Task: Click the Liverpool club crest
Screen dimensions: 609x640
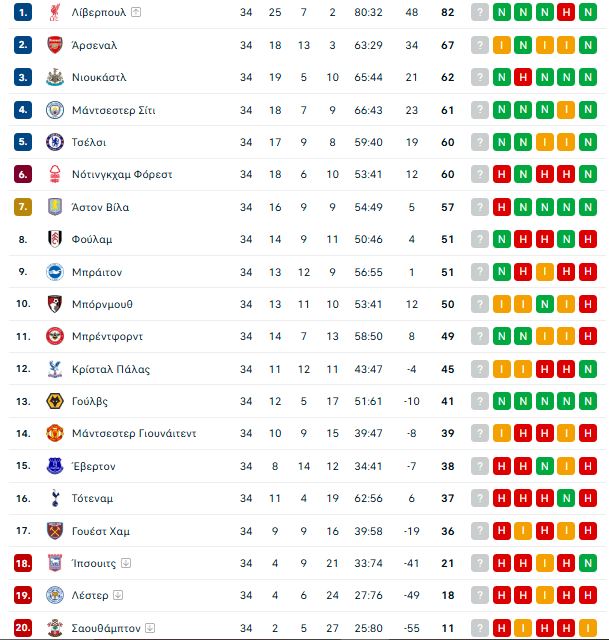Action: click(55, 12)
